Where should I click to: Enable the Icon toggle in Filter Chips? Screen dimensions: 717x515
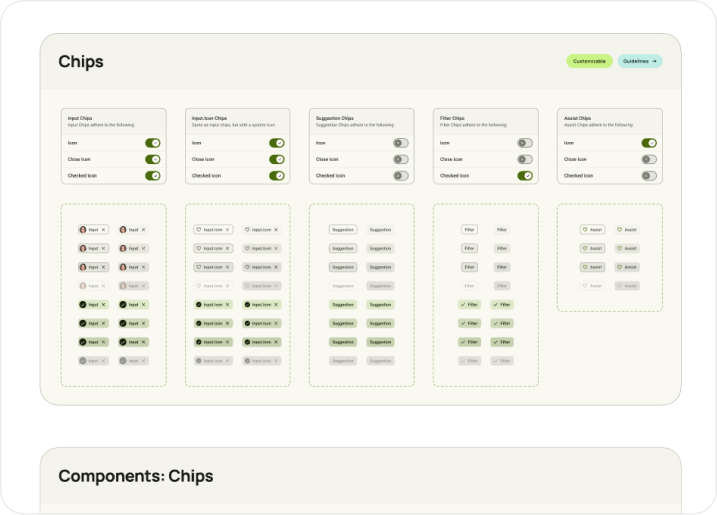(x=525, y=143)
